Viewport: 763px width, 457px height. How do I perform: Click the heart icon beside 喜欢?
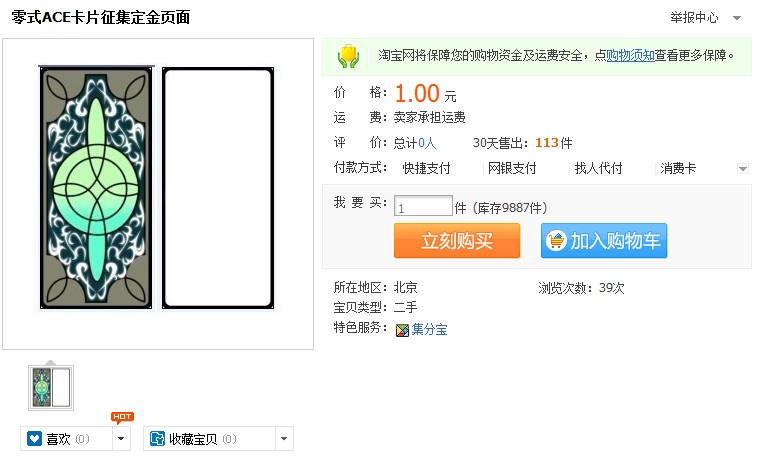click(35, 439)
